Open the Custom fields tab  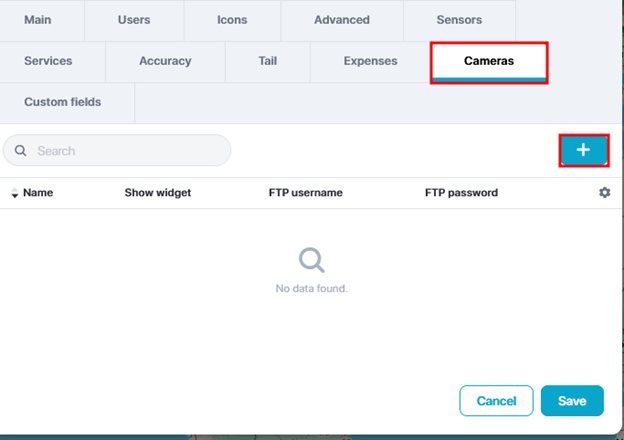click(63, 102)
